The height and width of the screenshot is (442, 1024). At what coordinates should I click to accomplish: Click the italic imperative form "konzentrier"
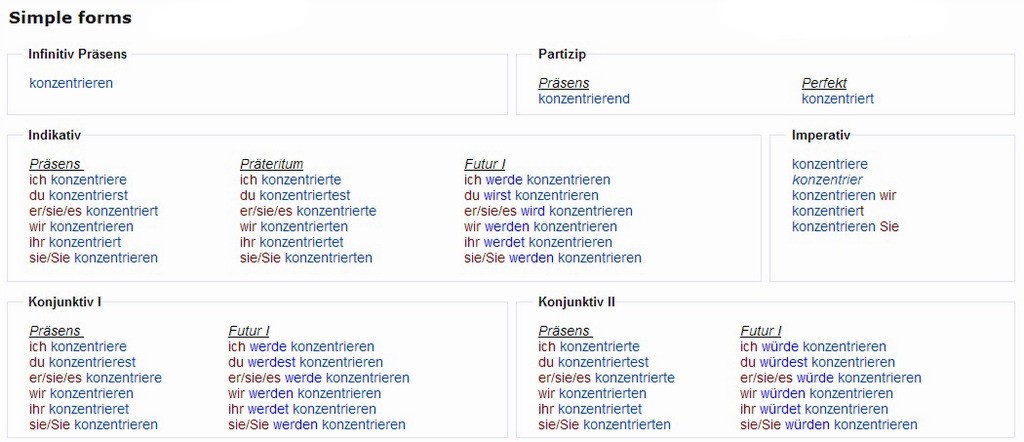coord(827,180)
